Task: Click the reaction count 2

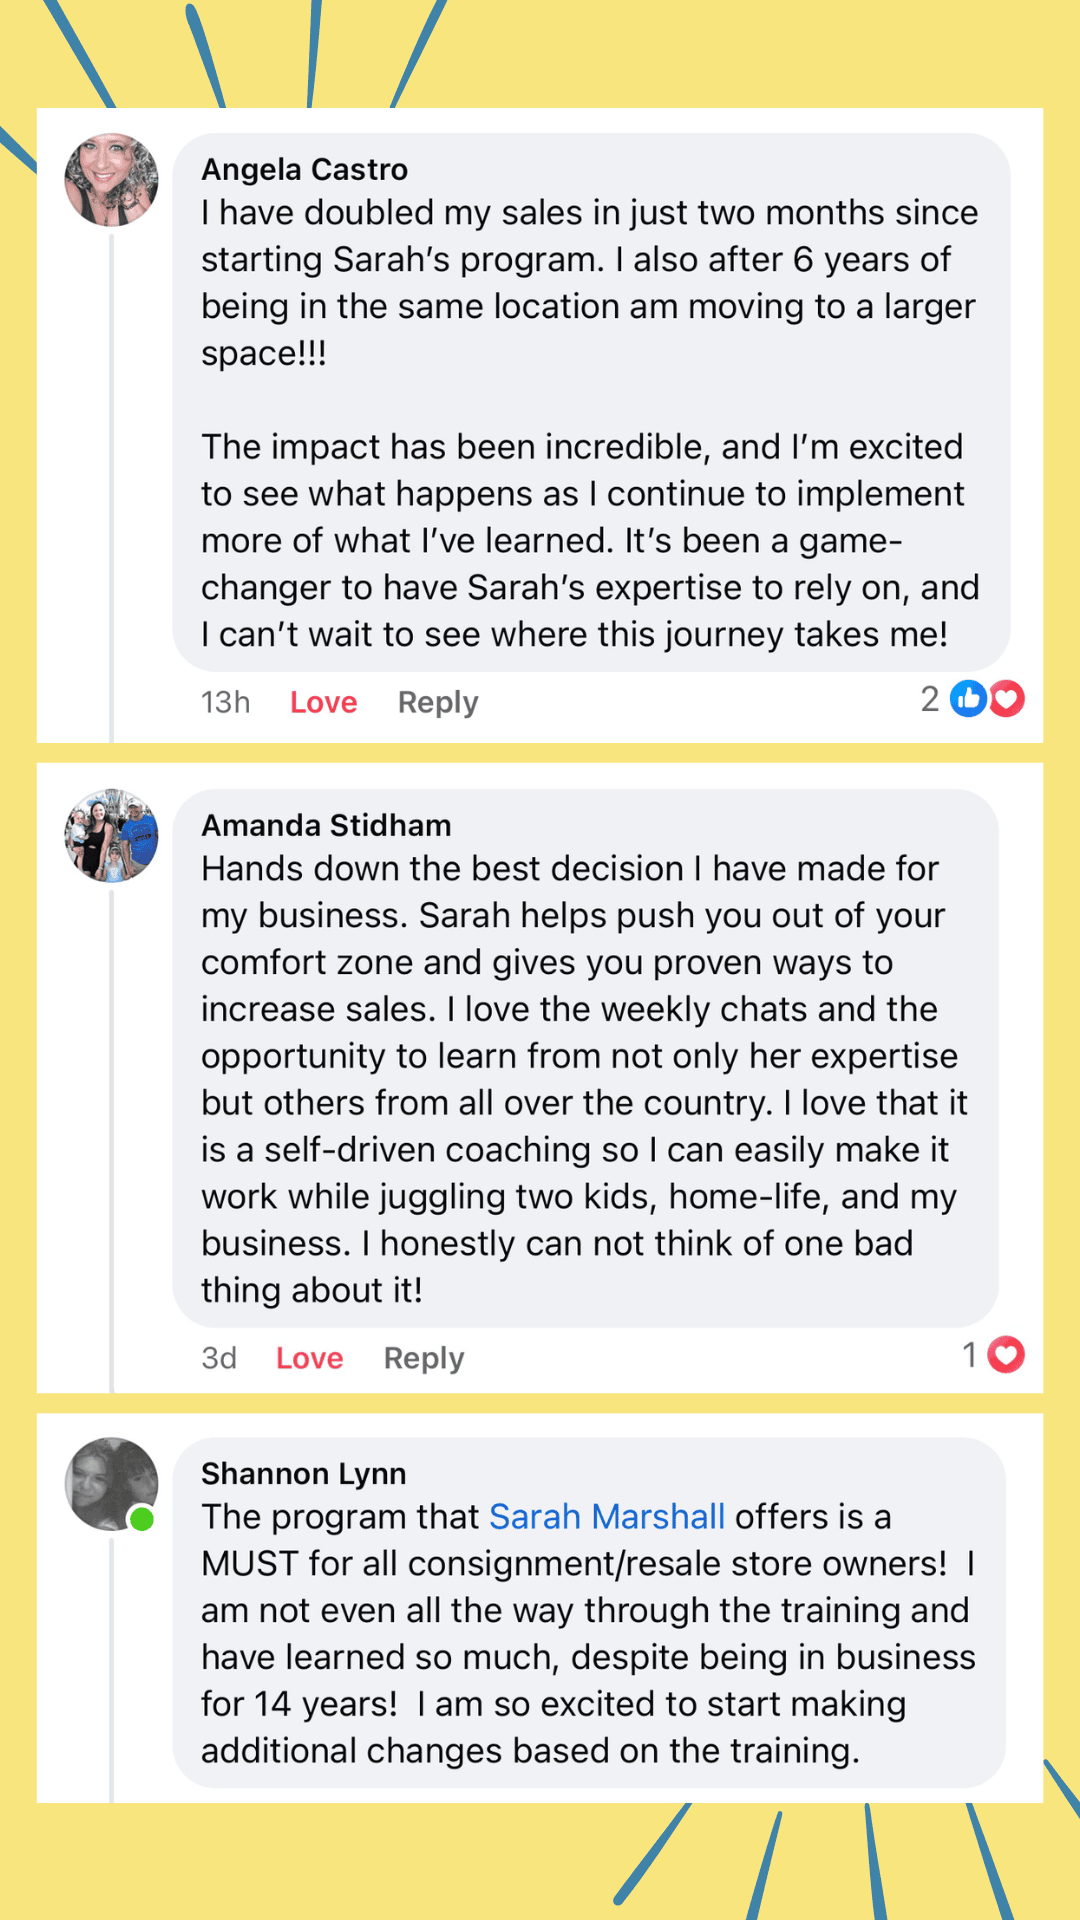Action: 930,698
